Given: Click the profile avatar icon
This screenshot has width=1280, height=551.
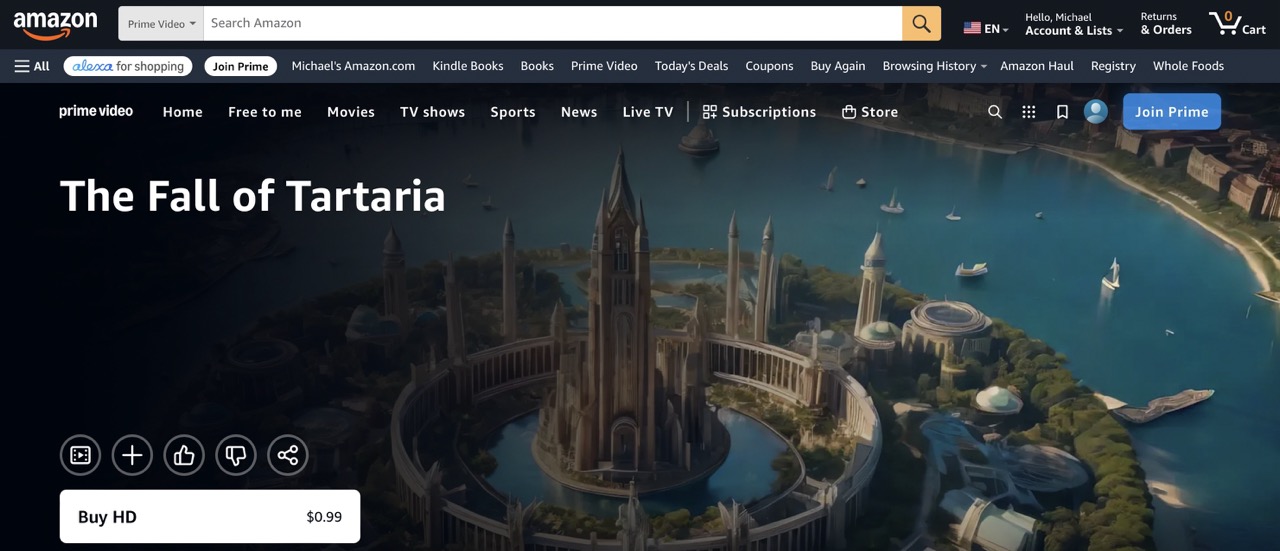Looking at the screenshot, I should pyautogui.click(x=1096, y=112).
